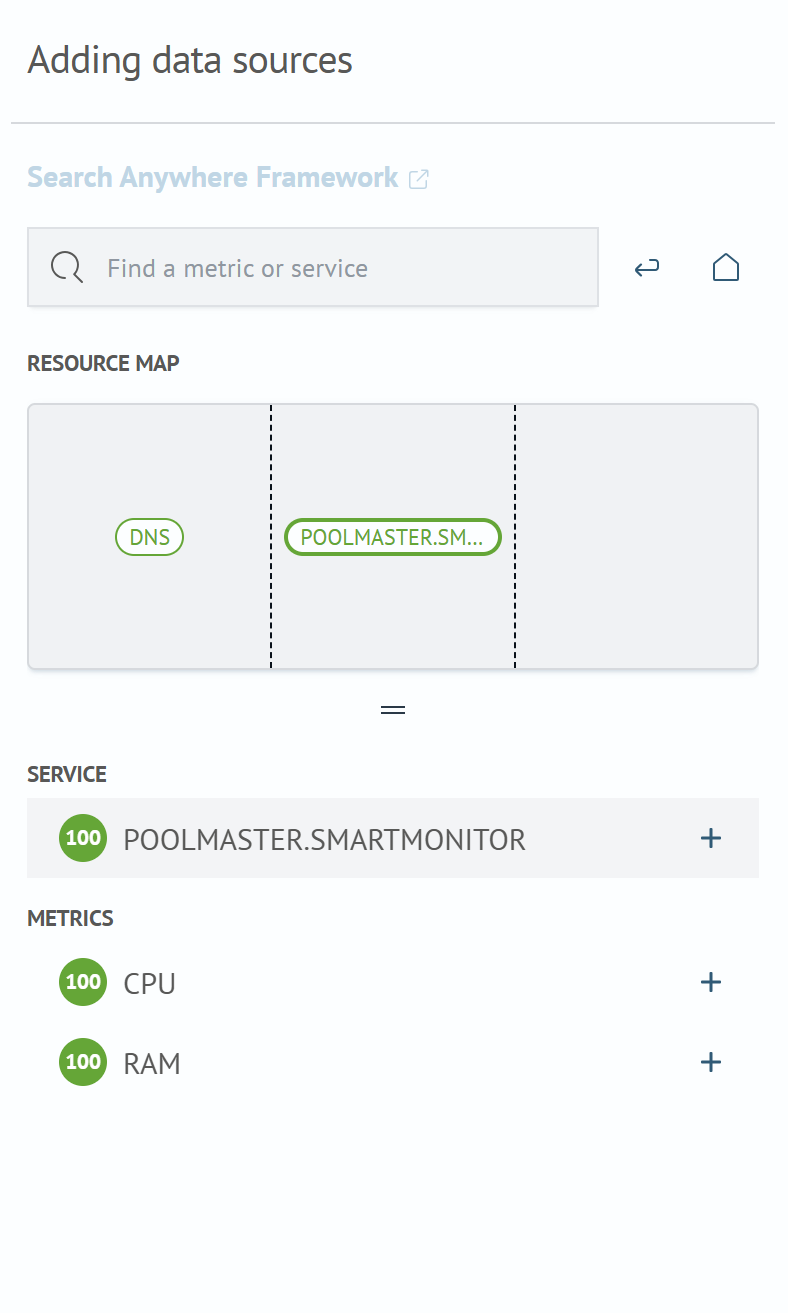
Task: Click the external link icon beside Framework
Action: [419, 179]
